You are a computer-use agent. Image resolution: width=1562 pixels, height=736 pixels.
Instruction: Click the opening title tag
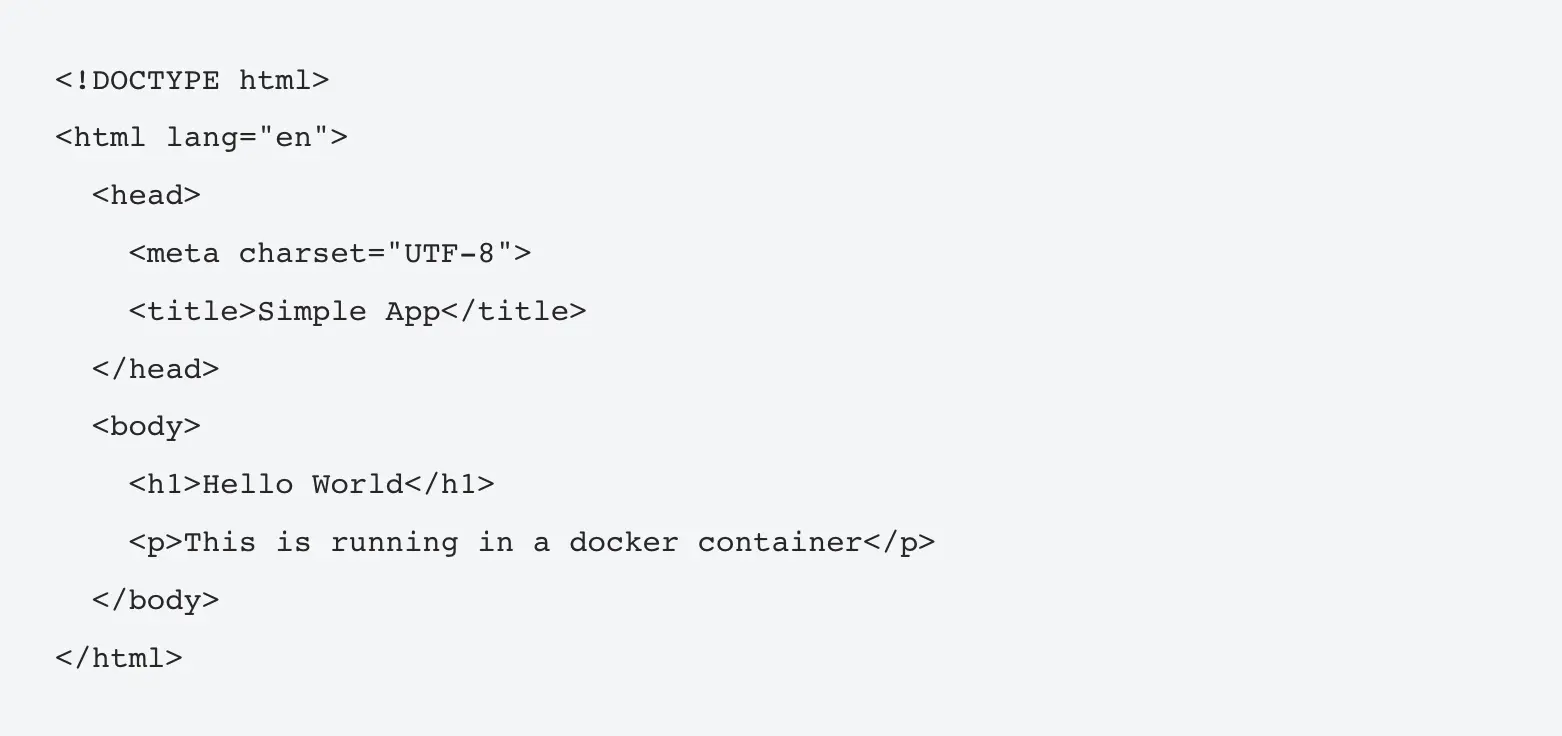click(192, 311)
